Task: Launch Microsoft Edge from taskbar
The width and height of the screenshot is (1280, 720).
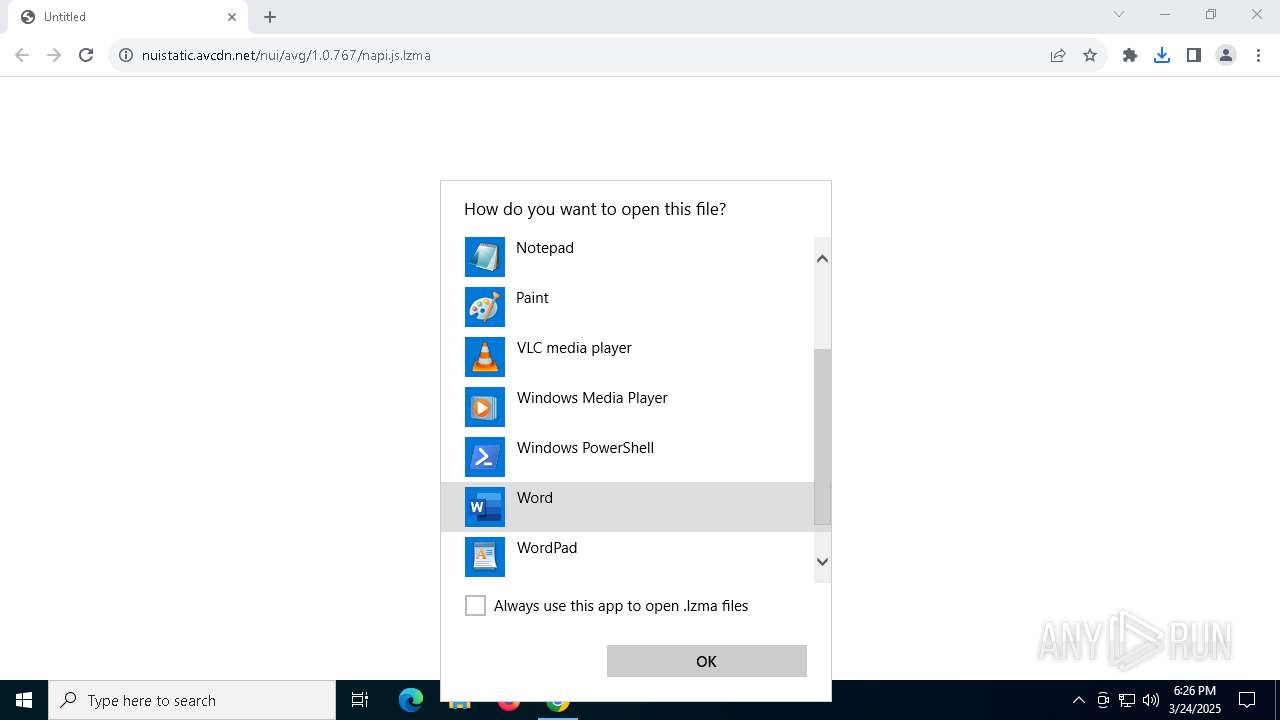Action: click(x=411, y=700)
